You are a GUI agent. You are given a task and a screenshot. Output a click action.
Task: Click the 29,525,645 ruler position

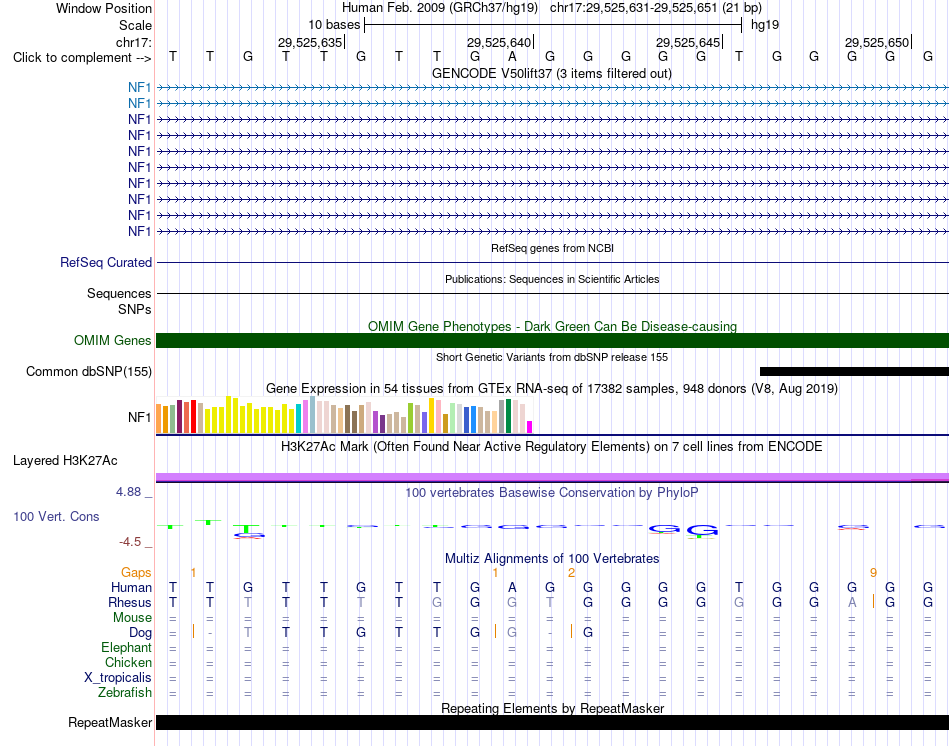688,42
